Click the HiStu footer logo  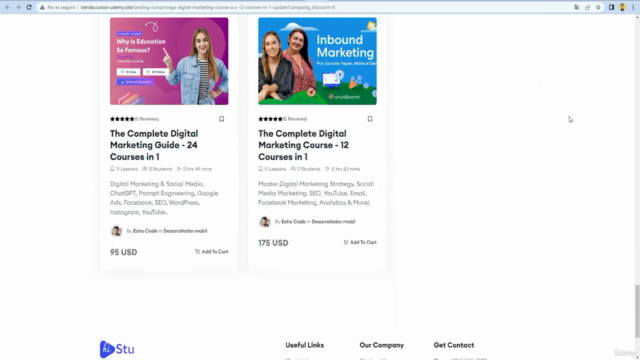(117, 349)
